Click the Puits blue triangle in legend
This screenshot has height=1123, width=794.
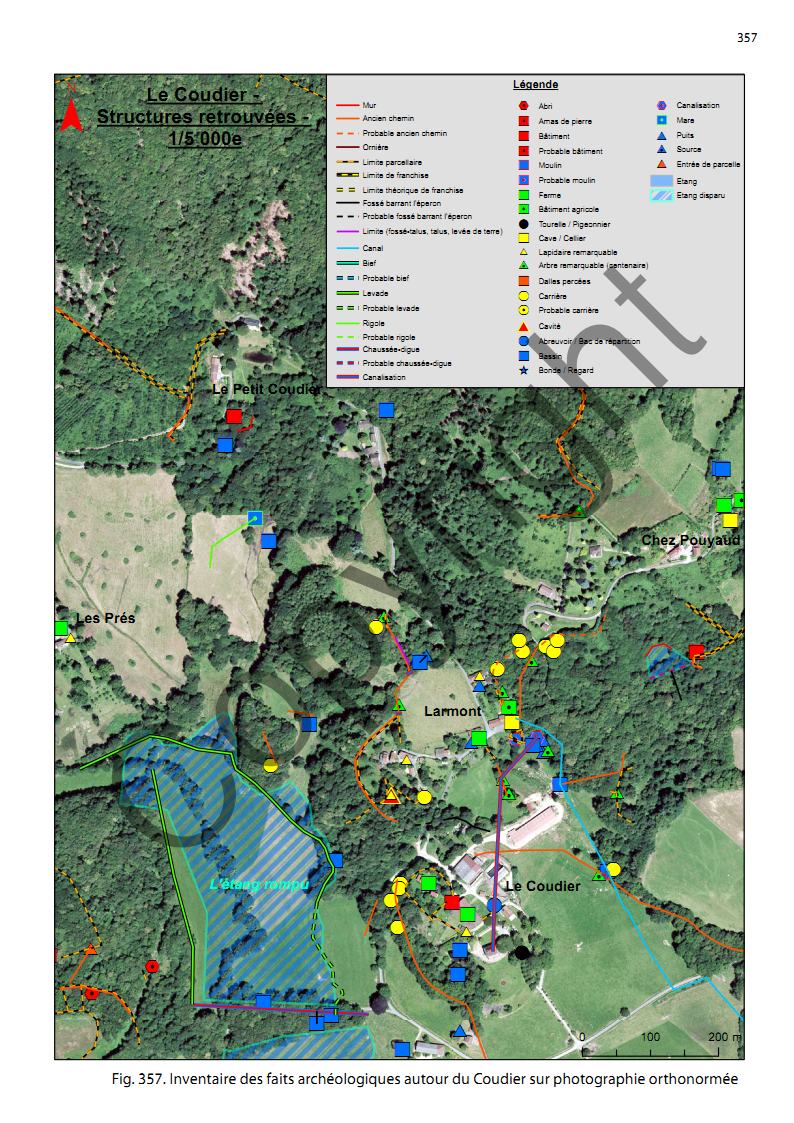coord(661,135)
